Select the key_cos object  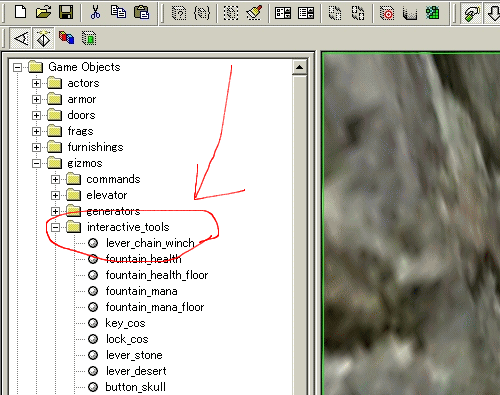pyautogui.click(x=125, y=323)
